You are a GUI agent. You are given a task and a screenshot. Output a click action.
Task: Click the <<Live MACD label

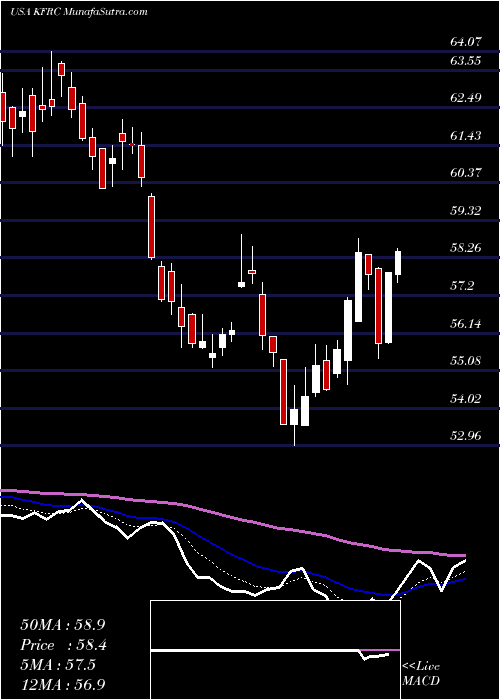(421, 674)
